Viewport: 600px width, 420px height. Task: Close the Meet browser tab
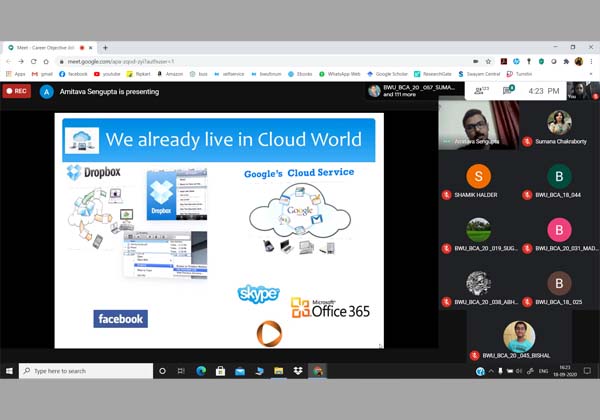click(x=91, y=48)
